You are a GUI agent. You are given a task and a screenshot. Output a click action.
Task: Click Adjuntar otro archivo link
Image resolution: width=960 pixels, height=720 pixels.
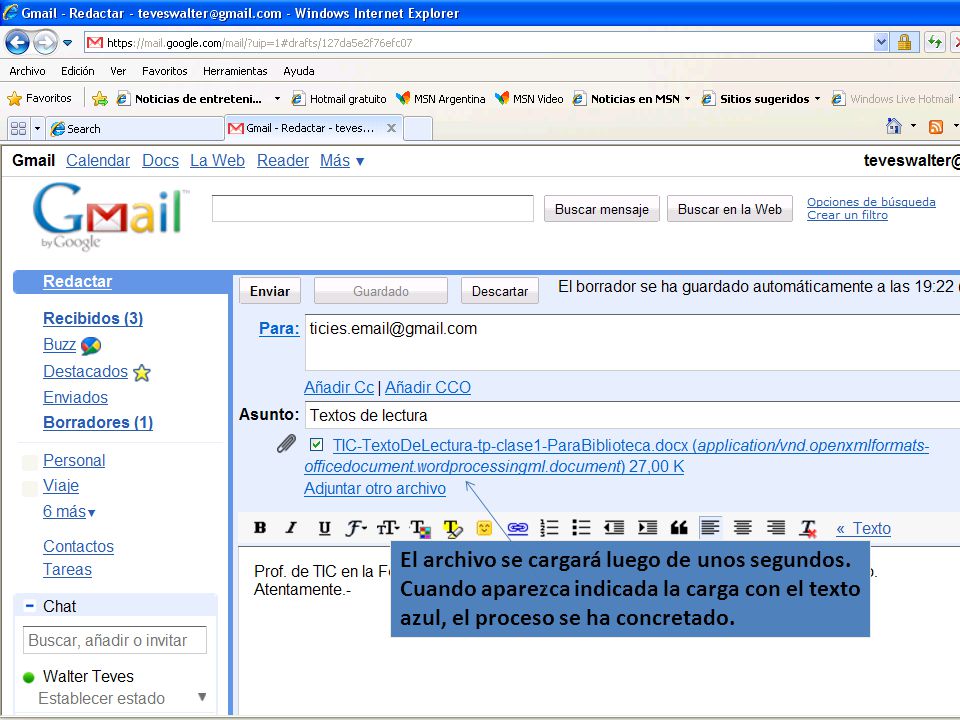[x=375, y=489]
